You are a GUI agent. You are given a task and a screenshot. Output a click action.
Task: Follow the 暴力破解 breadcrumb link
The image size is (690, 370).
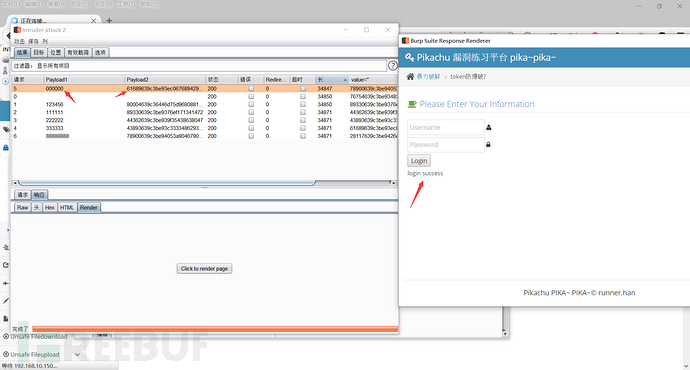point(428,77)
